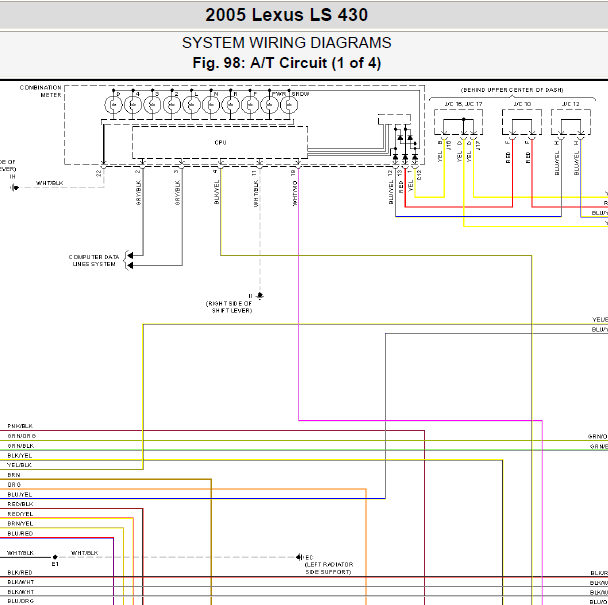Viewport: 608px width, 605px height.
Task: Click the 'RED/YEL' wire label
Action: (21, 514)
